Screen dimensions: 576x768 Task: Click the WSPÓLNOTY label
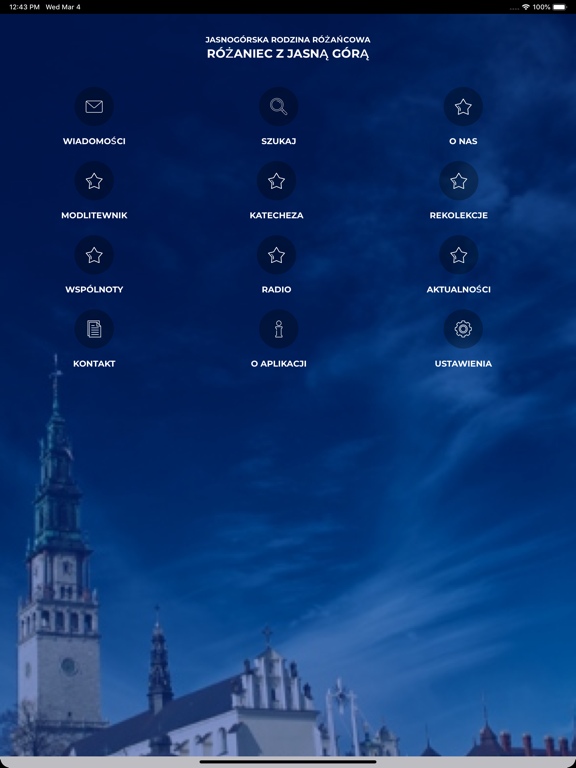tap(94, 289)
